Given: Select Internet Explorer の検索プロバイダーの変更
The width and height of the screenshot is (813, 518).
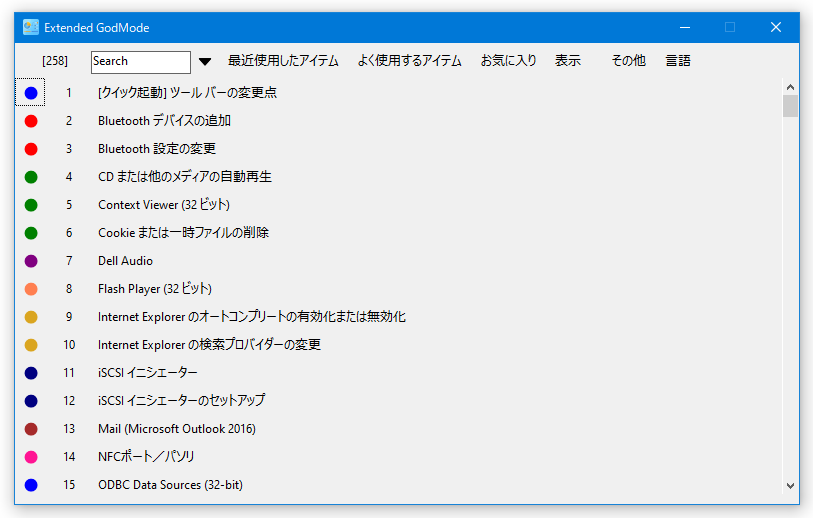Looking at the screenshot, I should pos(209,345).
